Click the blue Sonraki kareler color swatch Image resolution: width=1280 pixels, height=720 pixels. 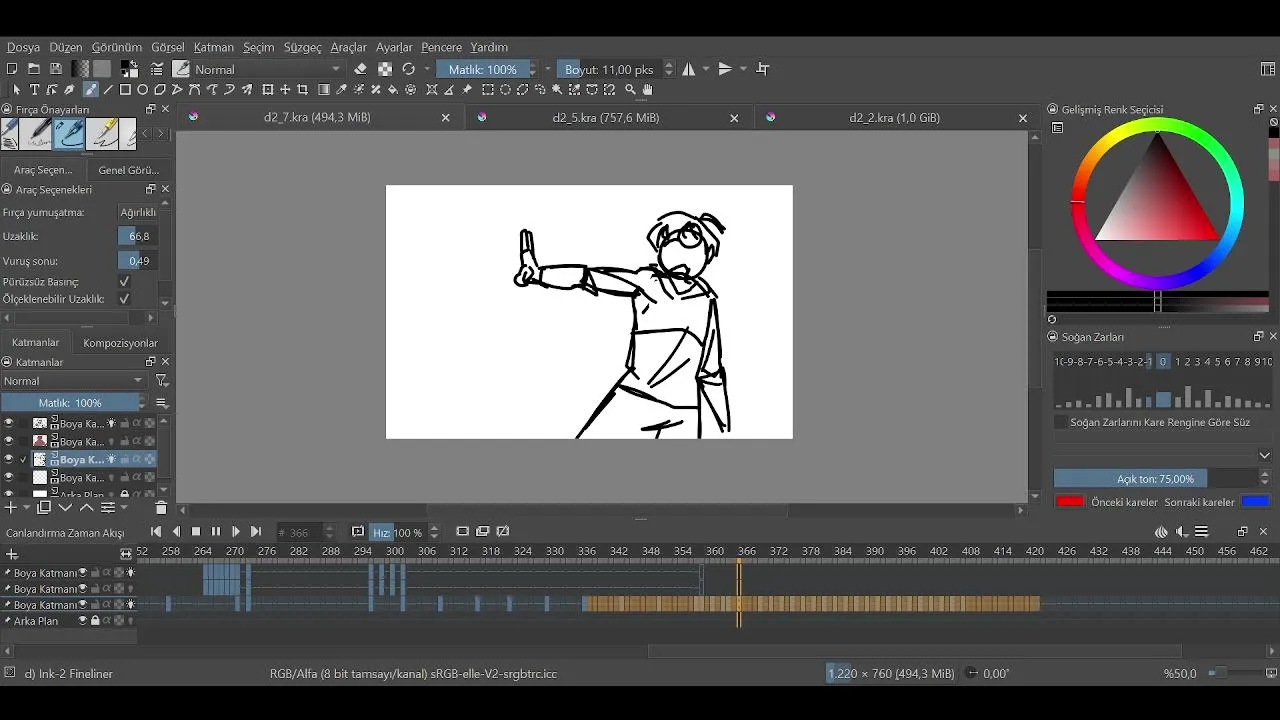click(1255, 502)
